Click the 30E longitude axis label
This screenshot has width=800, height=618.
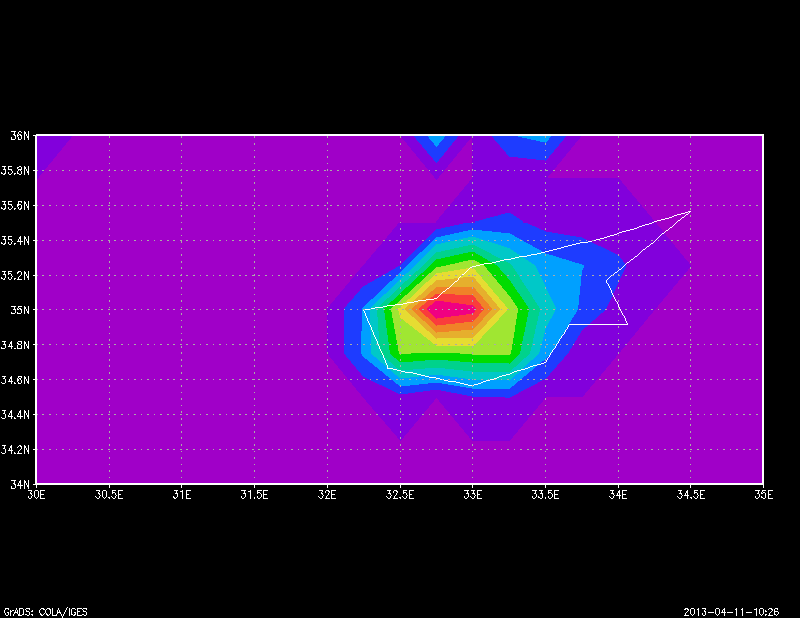point(36,495)
